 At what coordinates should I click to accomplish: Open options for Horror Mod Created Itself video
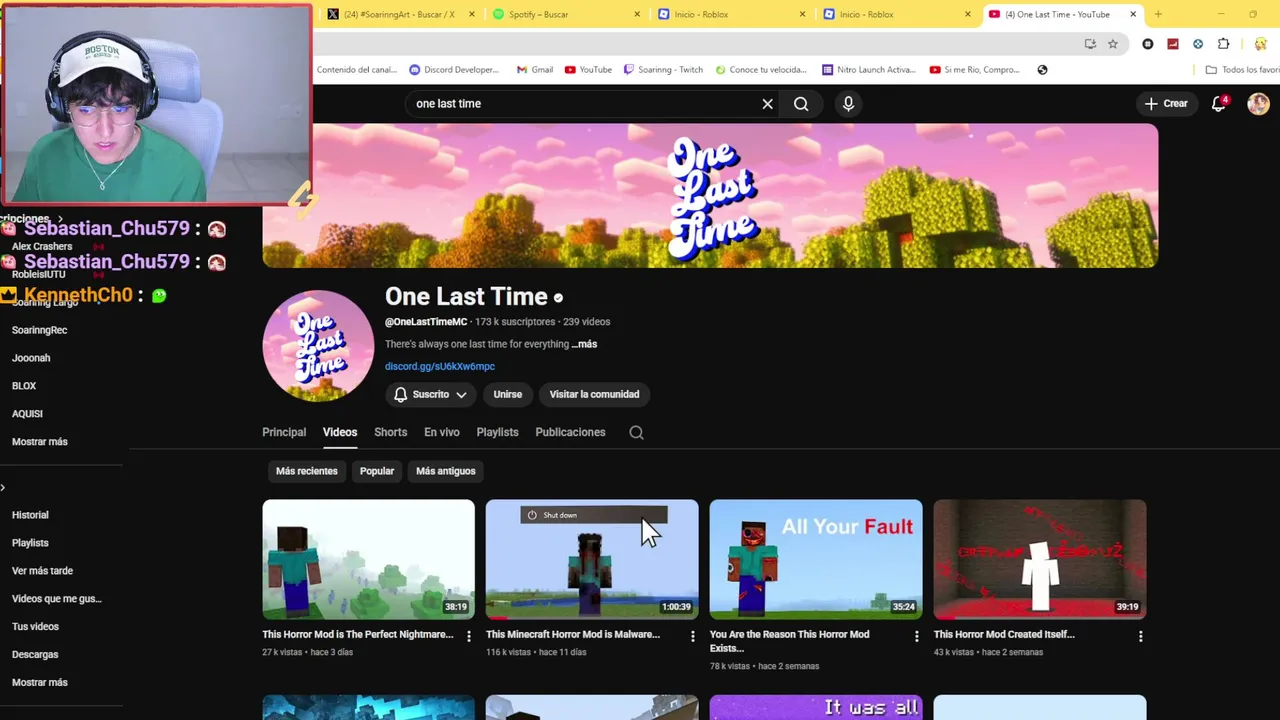[1140, 636]
